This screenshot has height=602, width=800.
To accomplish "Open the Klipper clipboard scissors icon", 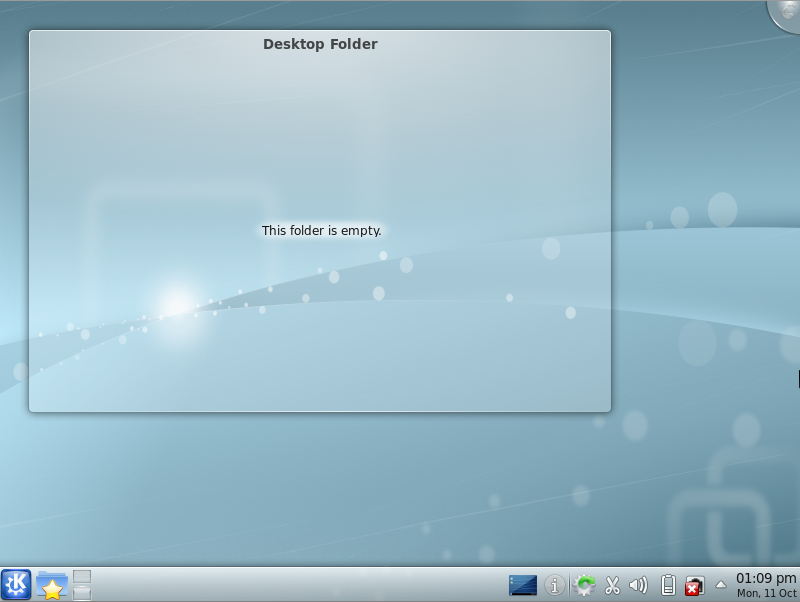I will tap(613, 585).
